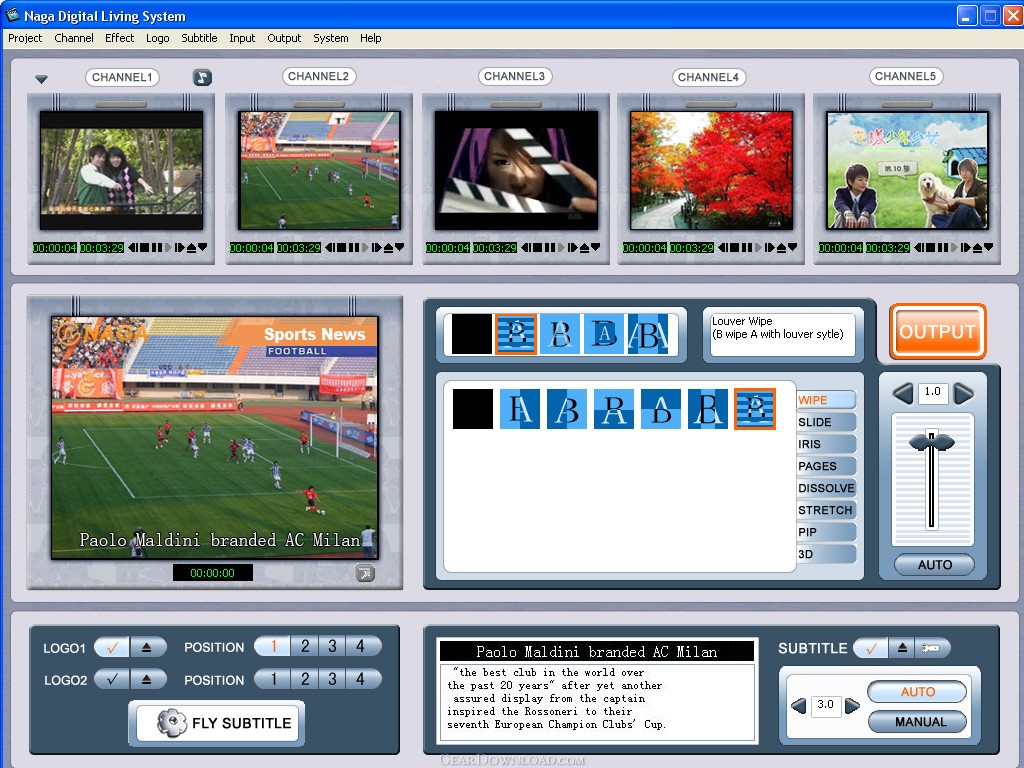Click the Channel 4 autumn trees thumbnail
1024x768 pixels.
pyautogui.click(x=711, y=170)
